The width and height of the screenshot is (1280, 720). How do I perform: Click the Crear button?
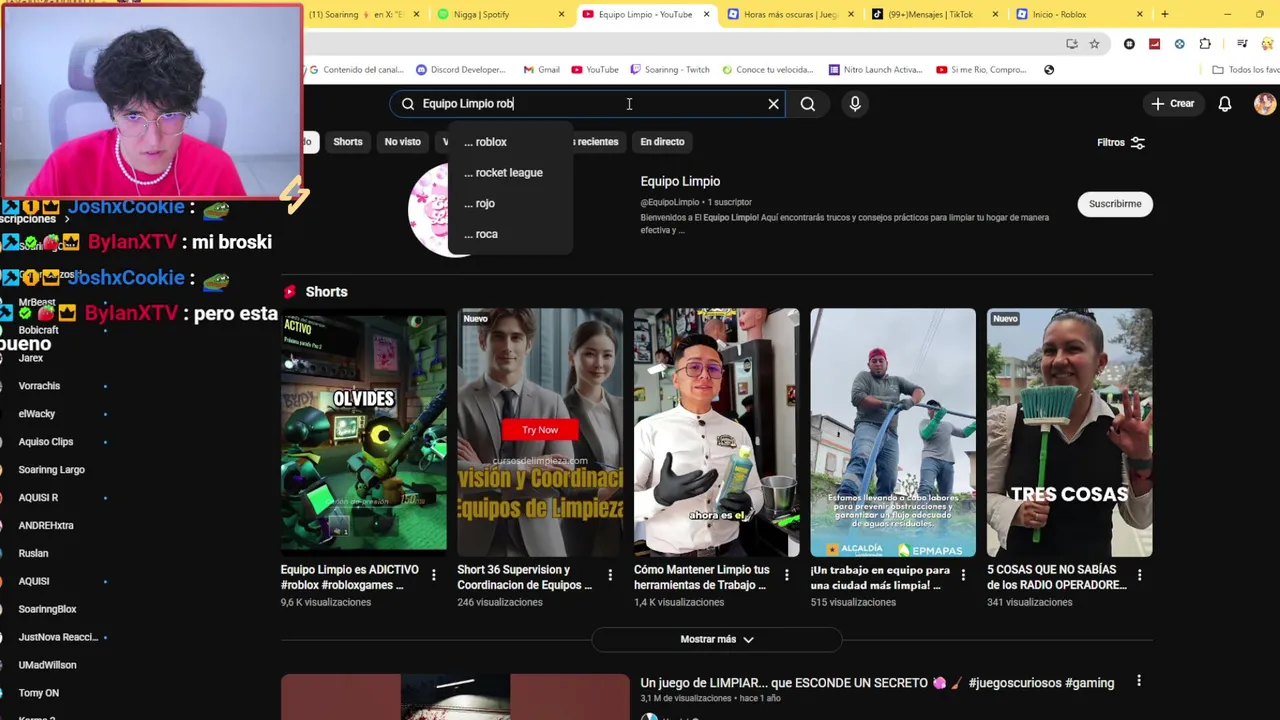click(1173, 104)
